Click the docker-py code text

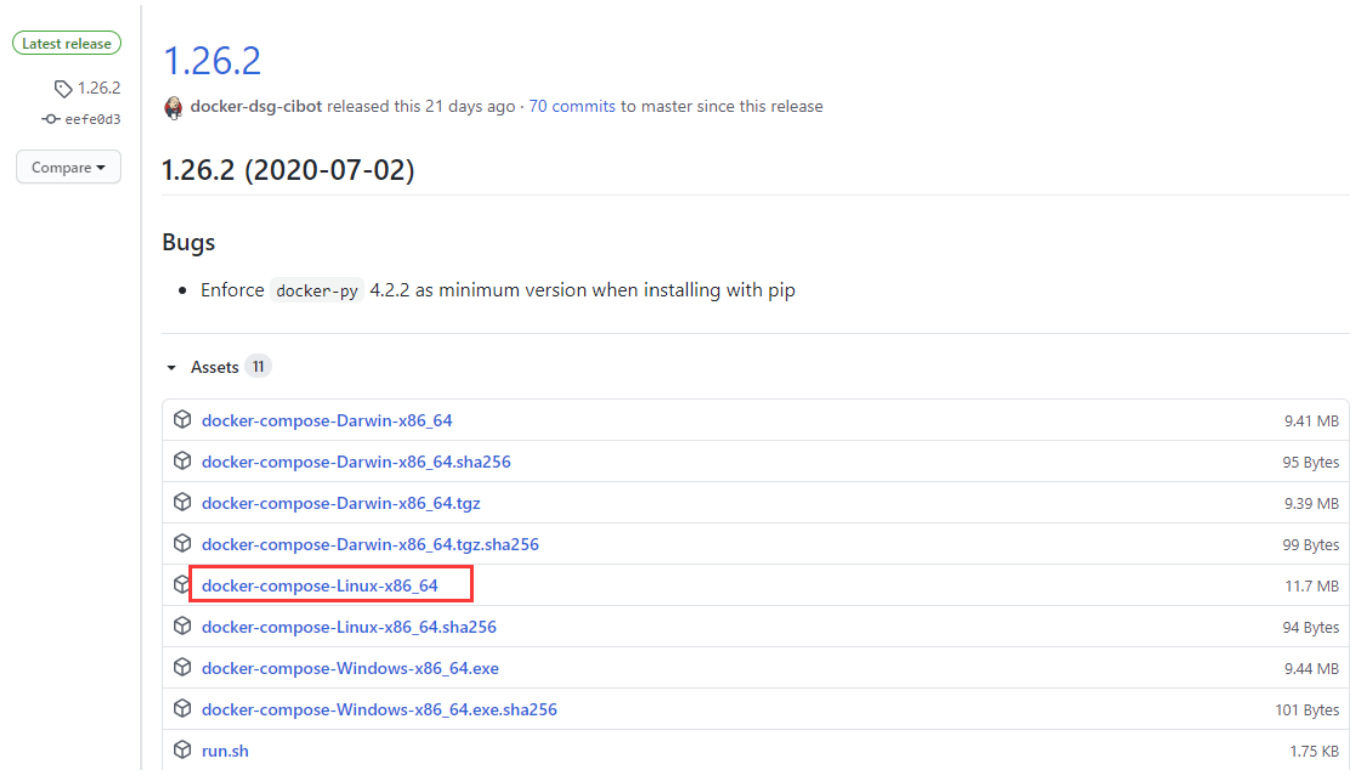point(317,291)
